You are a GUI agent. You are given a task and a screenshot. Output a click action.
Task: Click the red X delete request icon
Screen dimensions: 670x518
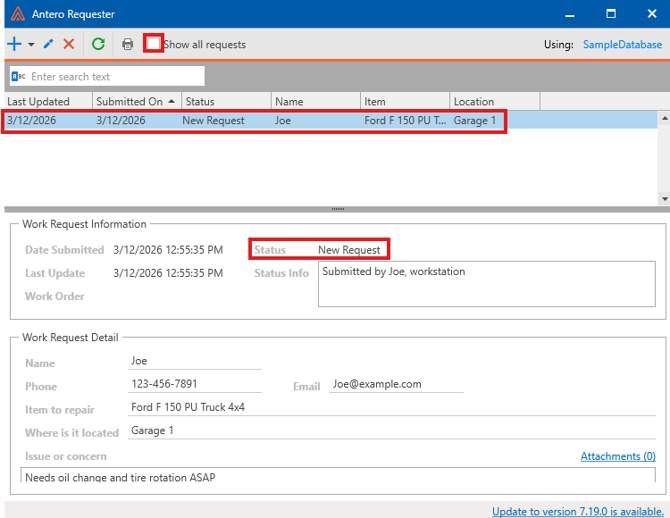pyautogui.click(x=69, y=44)
